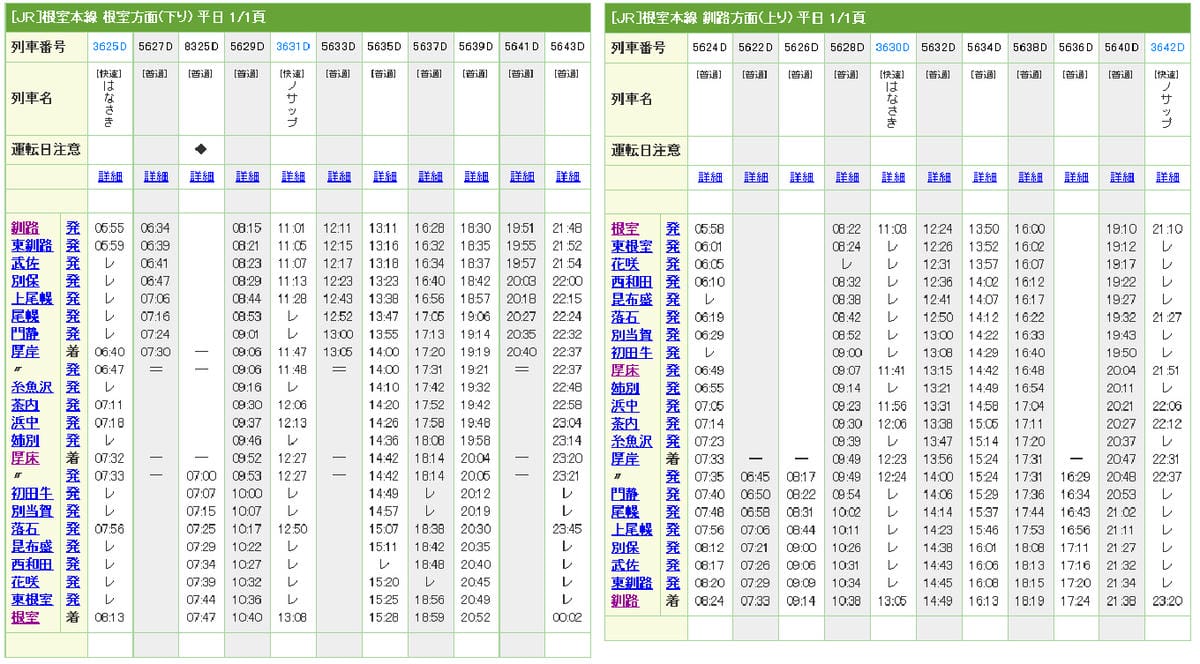
Task: Click 発 link beside 落石 in 釧路方面 table
Action: (x=673, y=316)
